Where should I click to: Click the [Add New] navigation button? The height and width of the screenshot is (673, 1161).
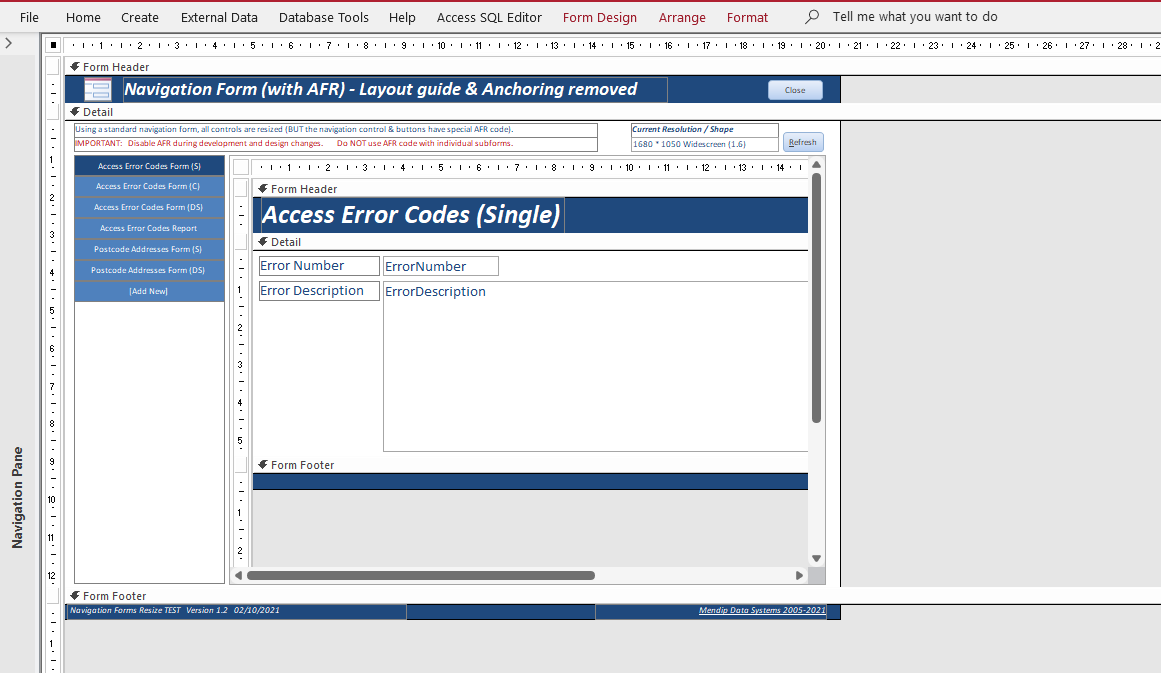[x=150, y=291]
